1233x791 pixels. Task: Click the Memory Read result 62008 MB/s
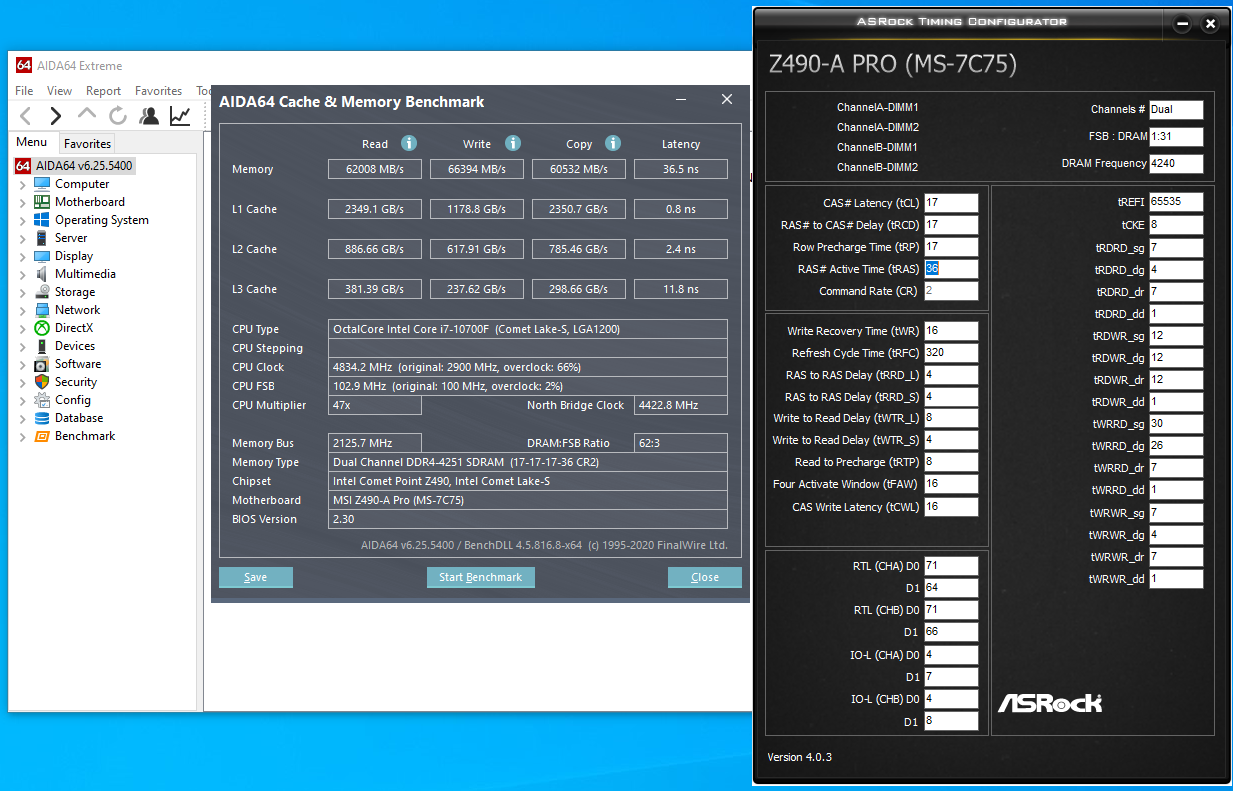click(x=375, y=169)
